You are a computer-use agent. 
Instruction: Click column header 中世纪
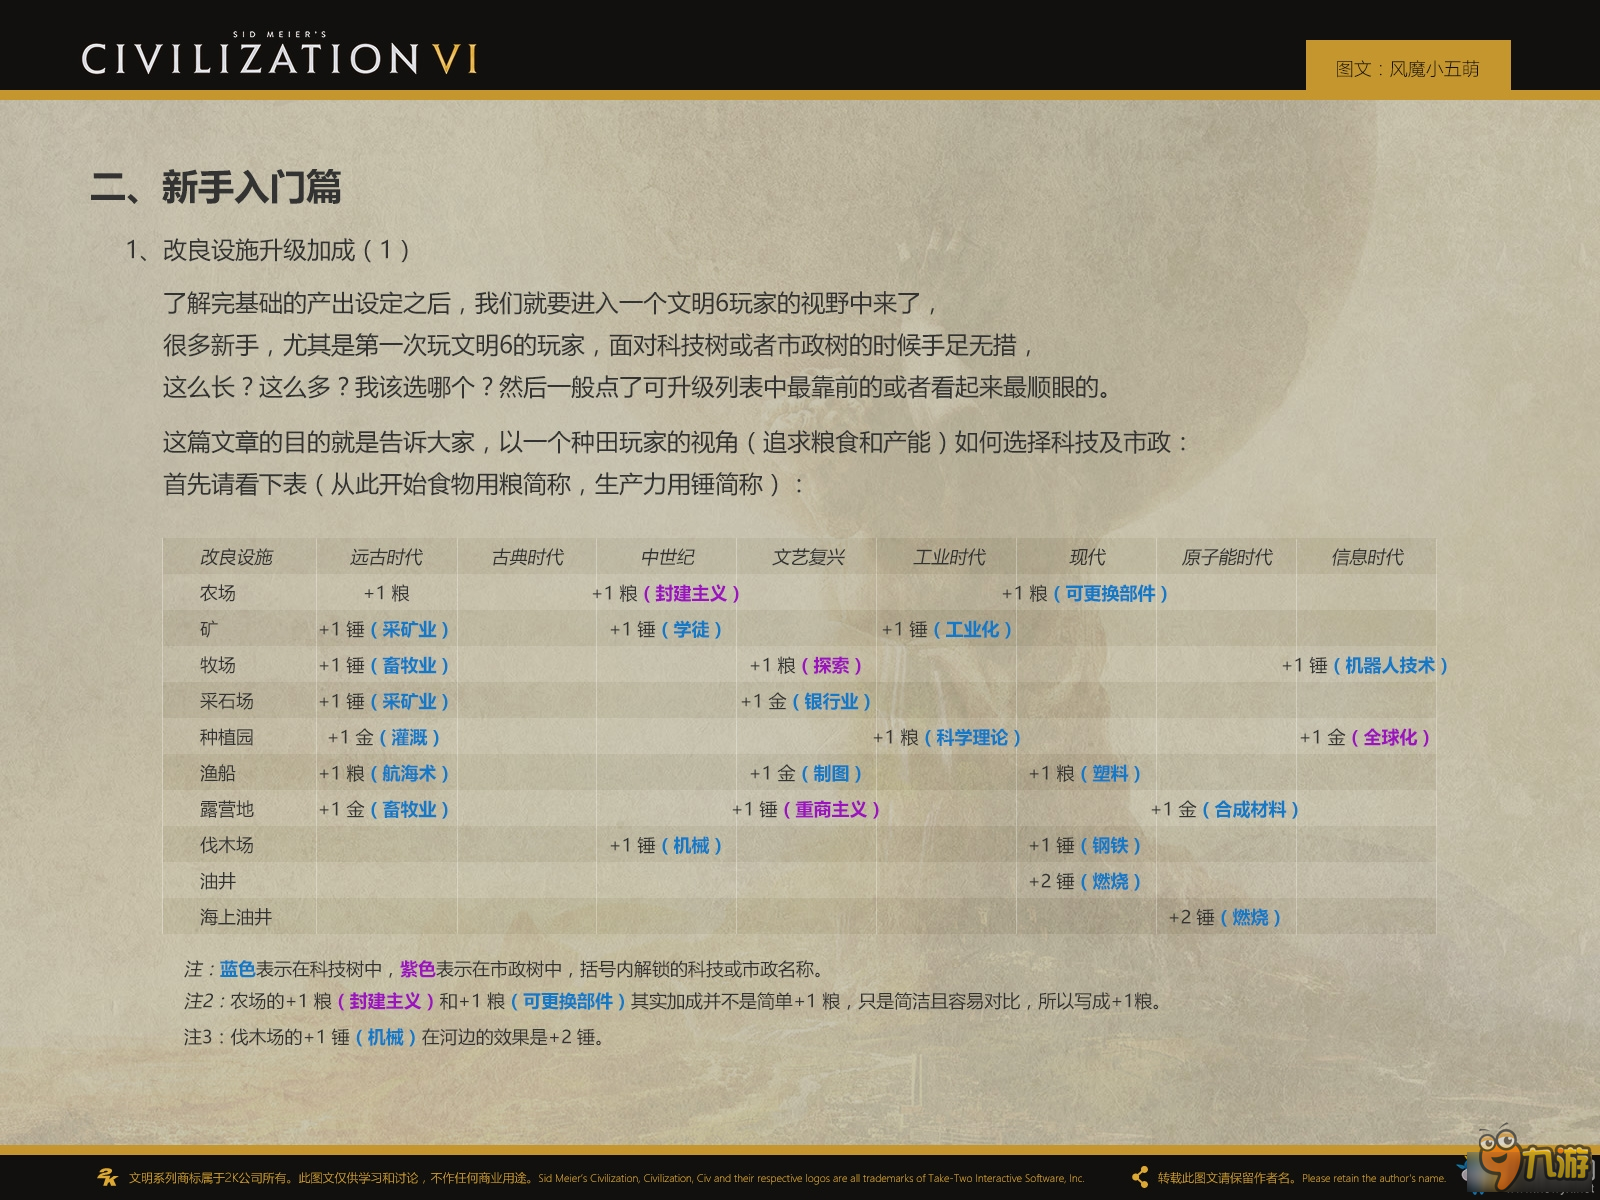click(x=667, y=557)
